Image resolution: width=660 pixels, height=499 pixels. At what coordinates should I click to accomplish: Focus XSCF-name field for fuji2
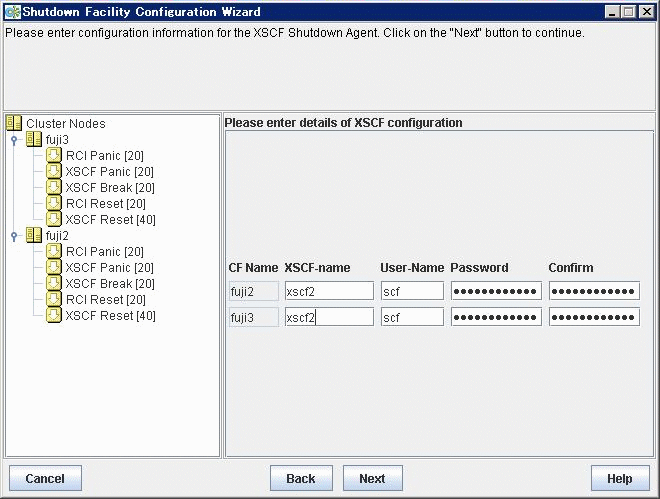tap(329, 291)
